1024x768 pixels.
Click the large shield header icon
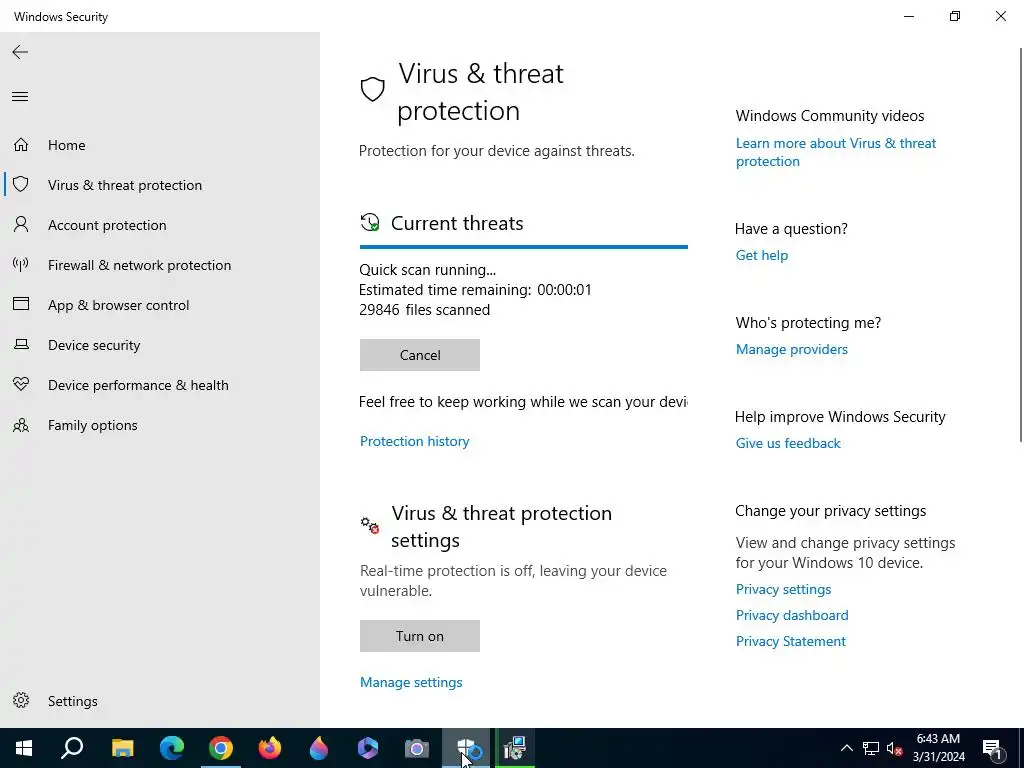(x=372, y=89)
